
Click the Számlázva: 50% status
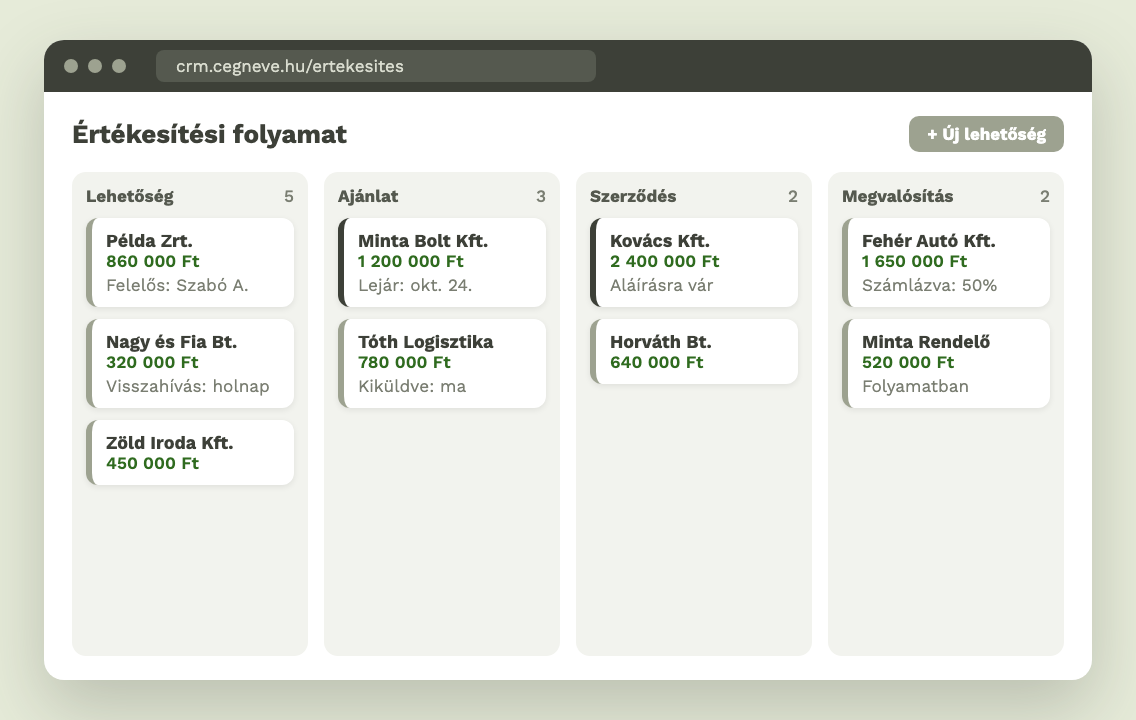(930, 285)
